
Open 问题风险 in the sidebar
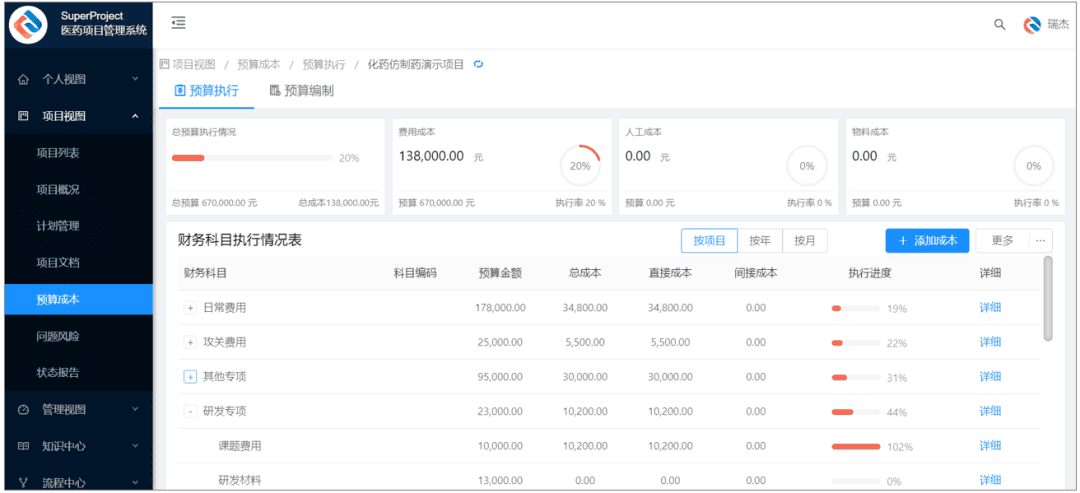(x=58, y=337)
